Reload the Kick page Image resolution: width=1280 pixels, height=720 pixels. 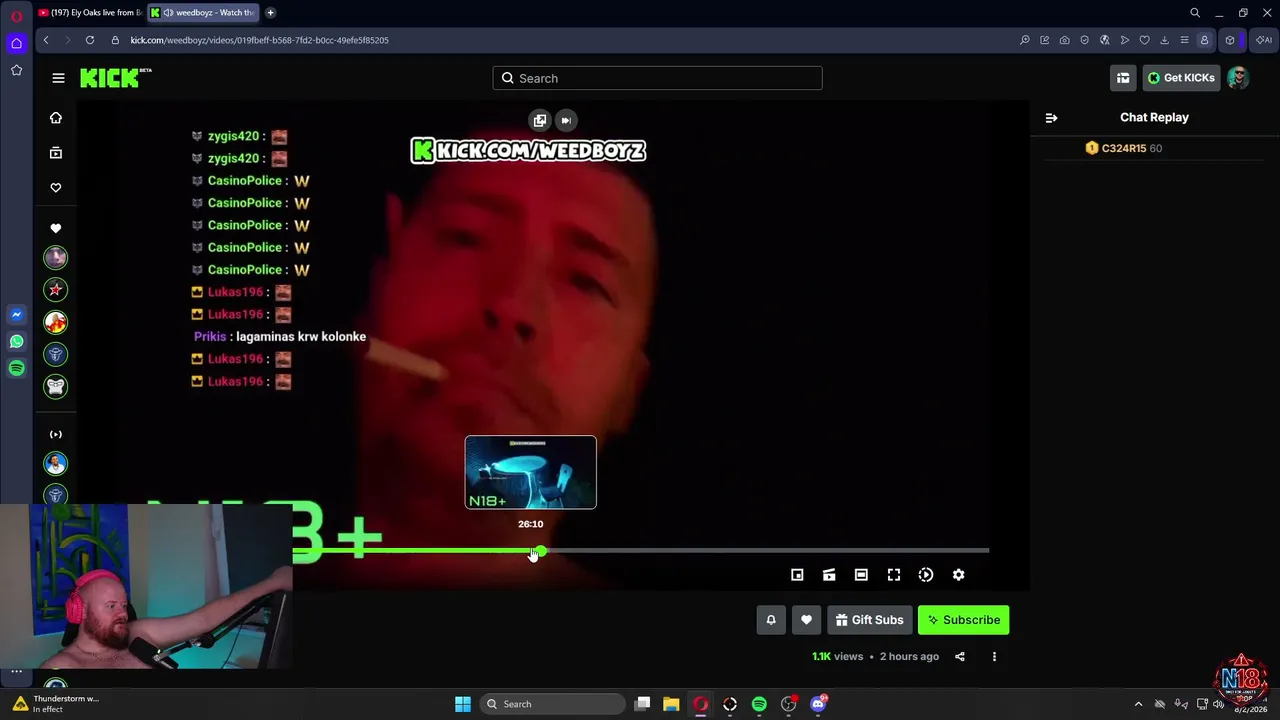tap(90, 40)
